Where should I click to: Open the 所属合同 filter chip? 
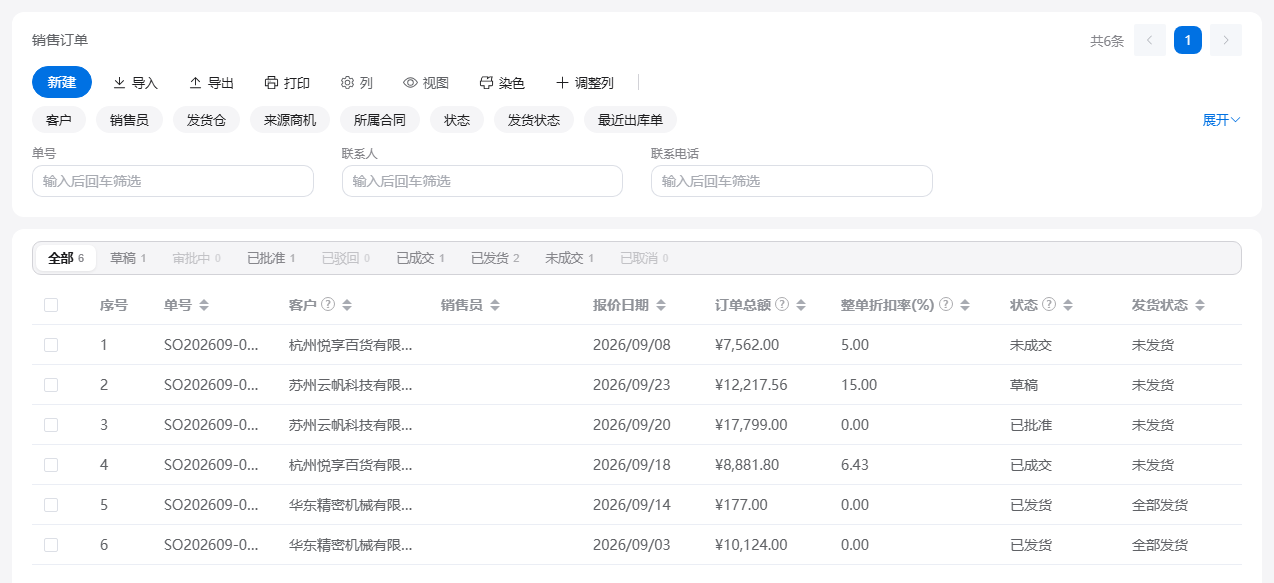coord(380,120)
